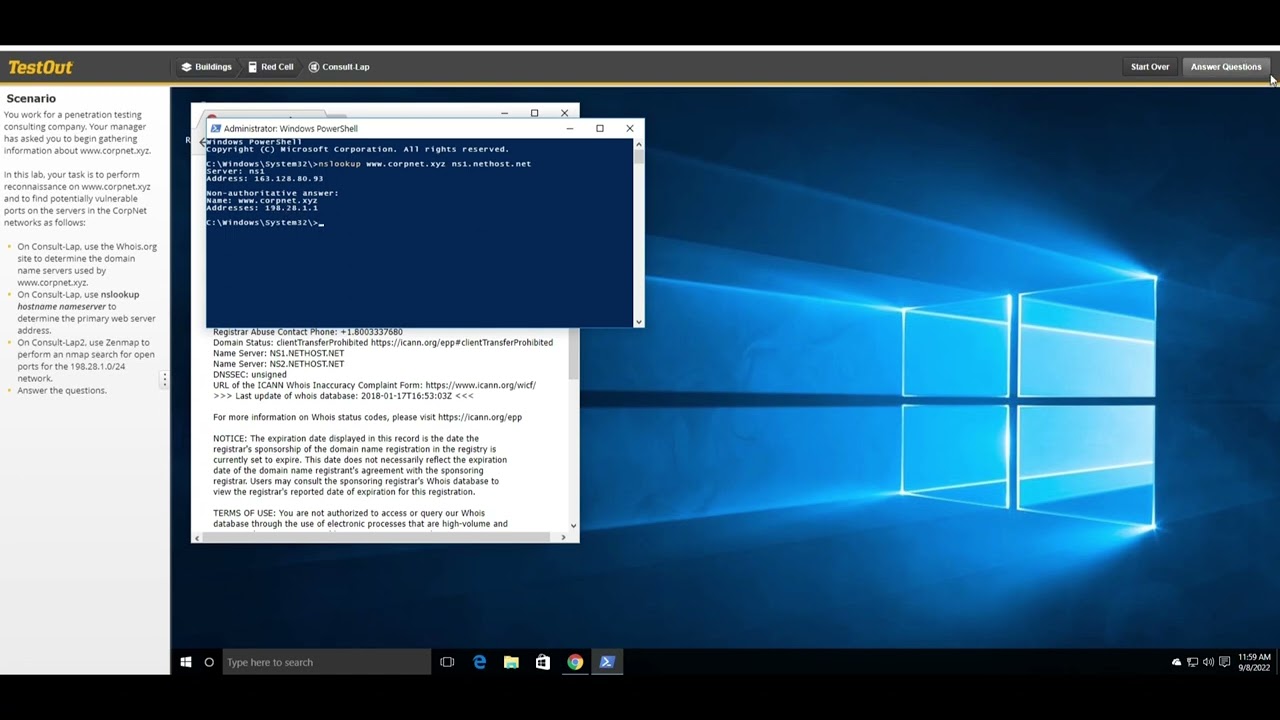Open Task View from the taskbar
Image resolution: width=1280 pixels, height=720 pixels.
tap(447, 662)
